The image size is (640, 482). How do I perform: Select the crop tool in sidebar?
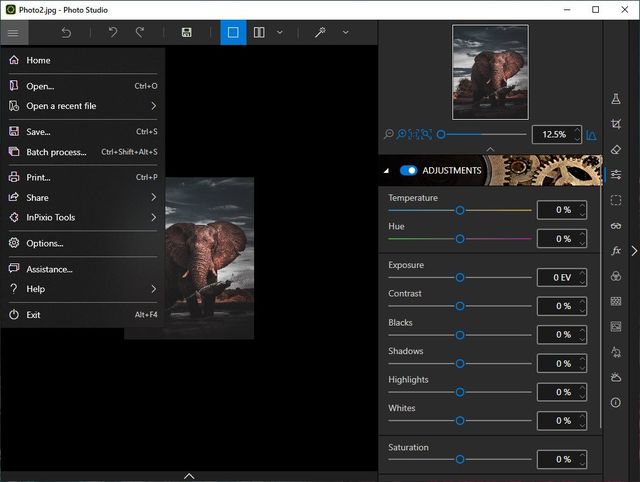coord(616,124)
